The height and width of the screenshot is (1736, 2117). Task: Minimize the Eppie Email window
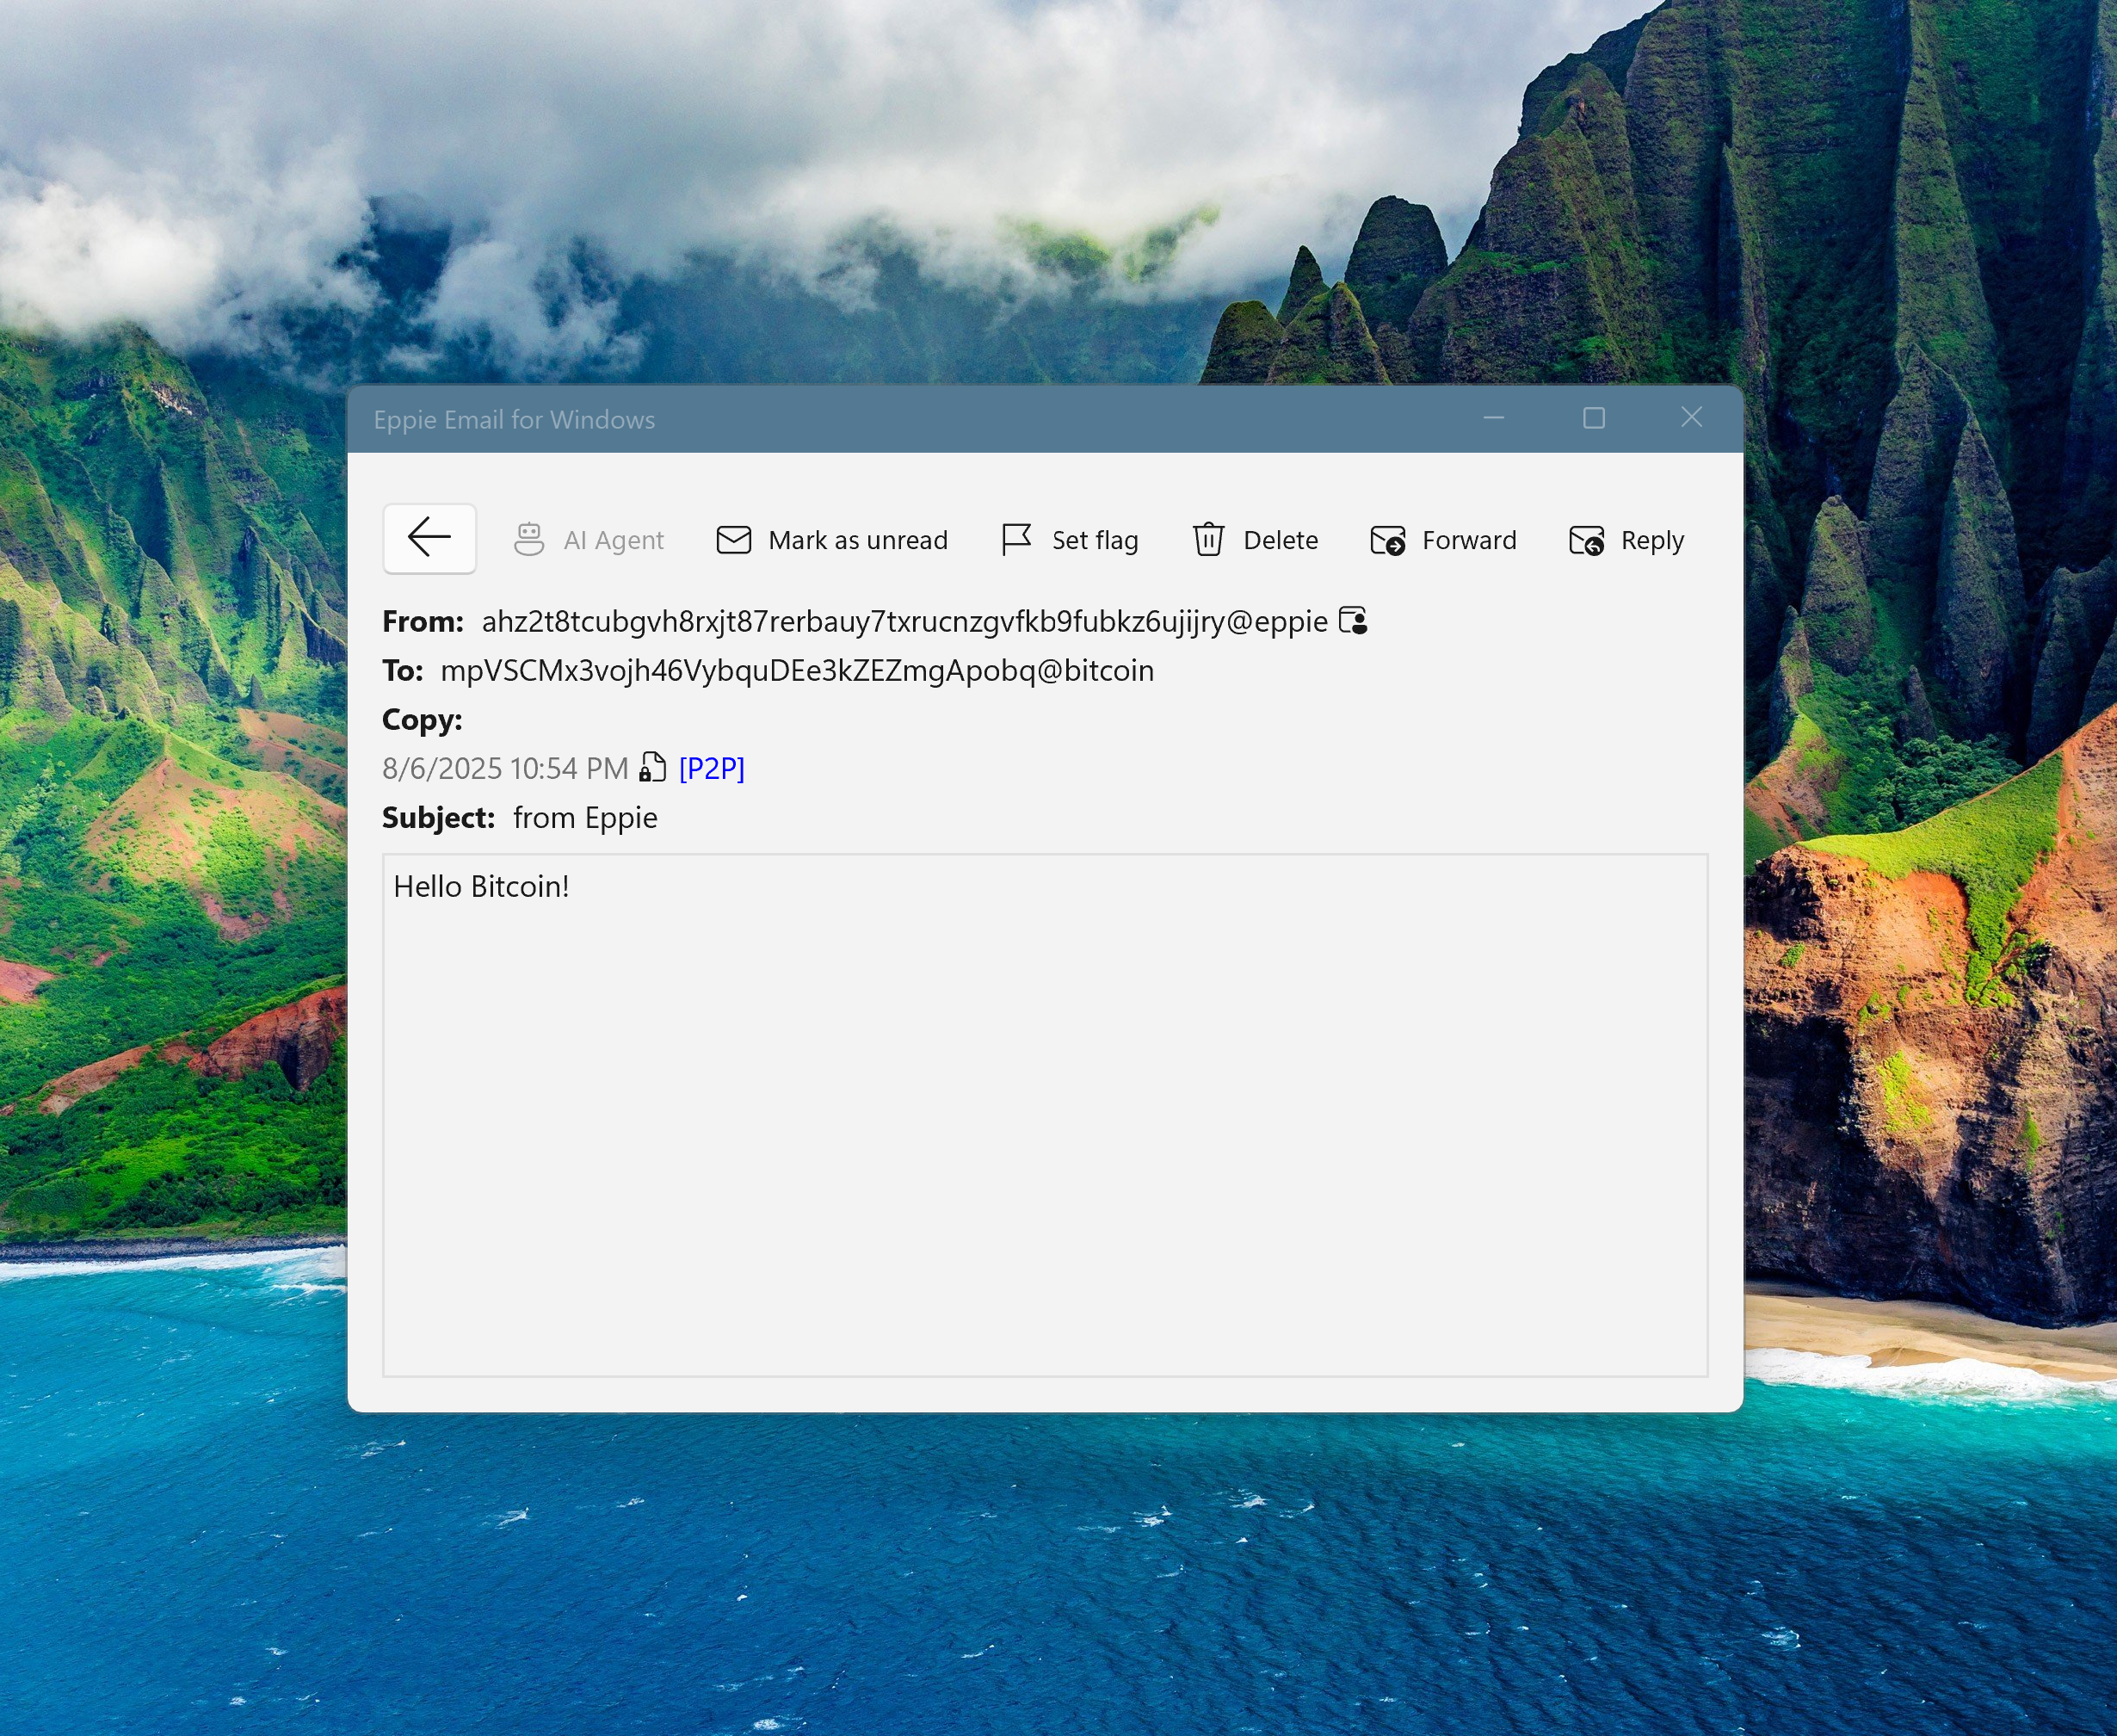tap(1494, 418)
